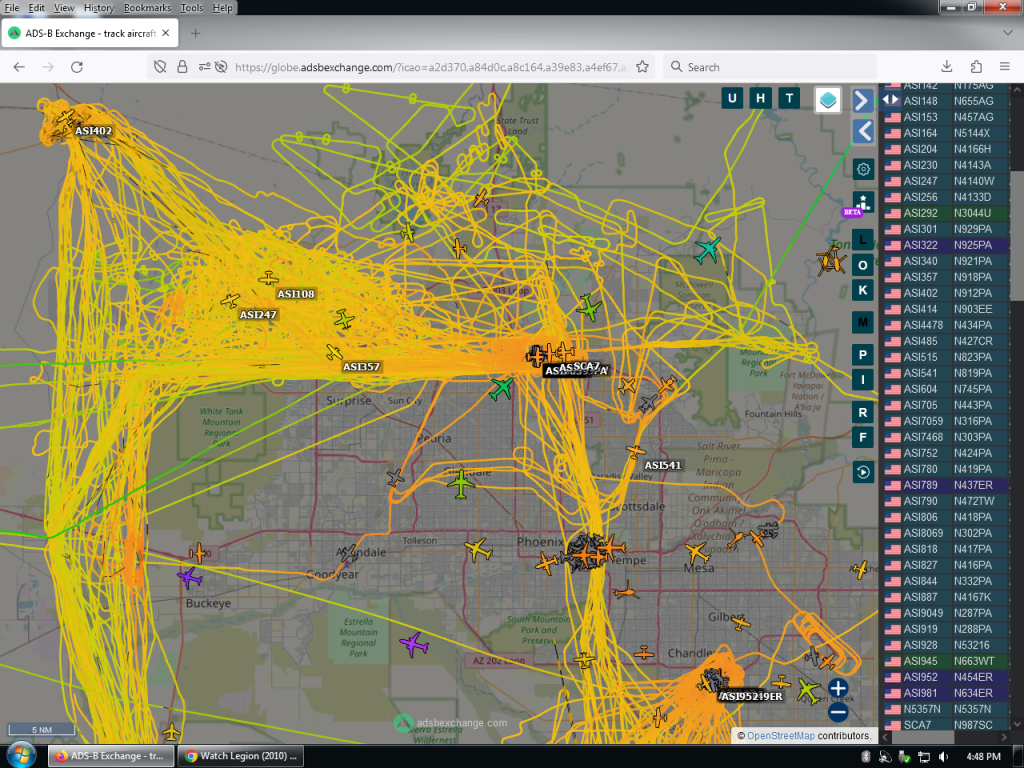Viewport: 1024px width, 768px height.
Task: Select the yellow plane above ASI108 label
Action: pyautogui.click(x=268, y=279)
